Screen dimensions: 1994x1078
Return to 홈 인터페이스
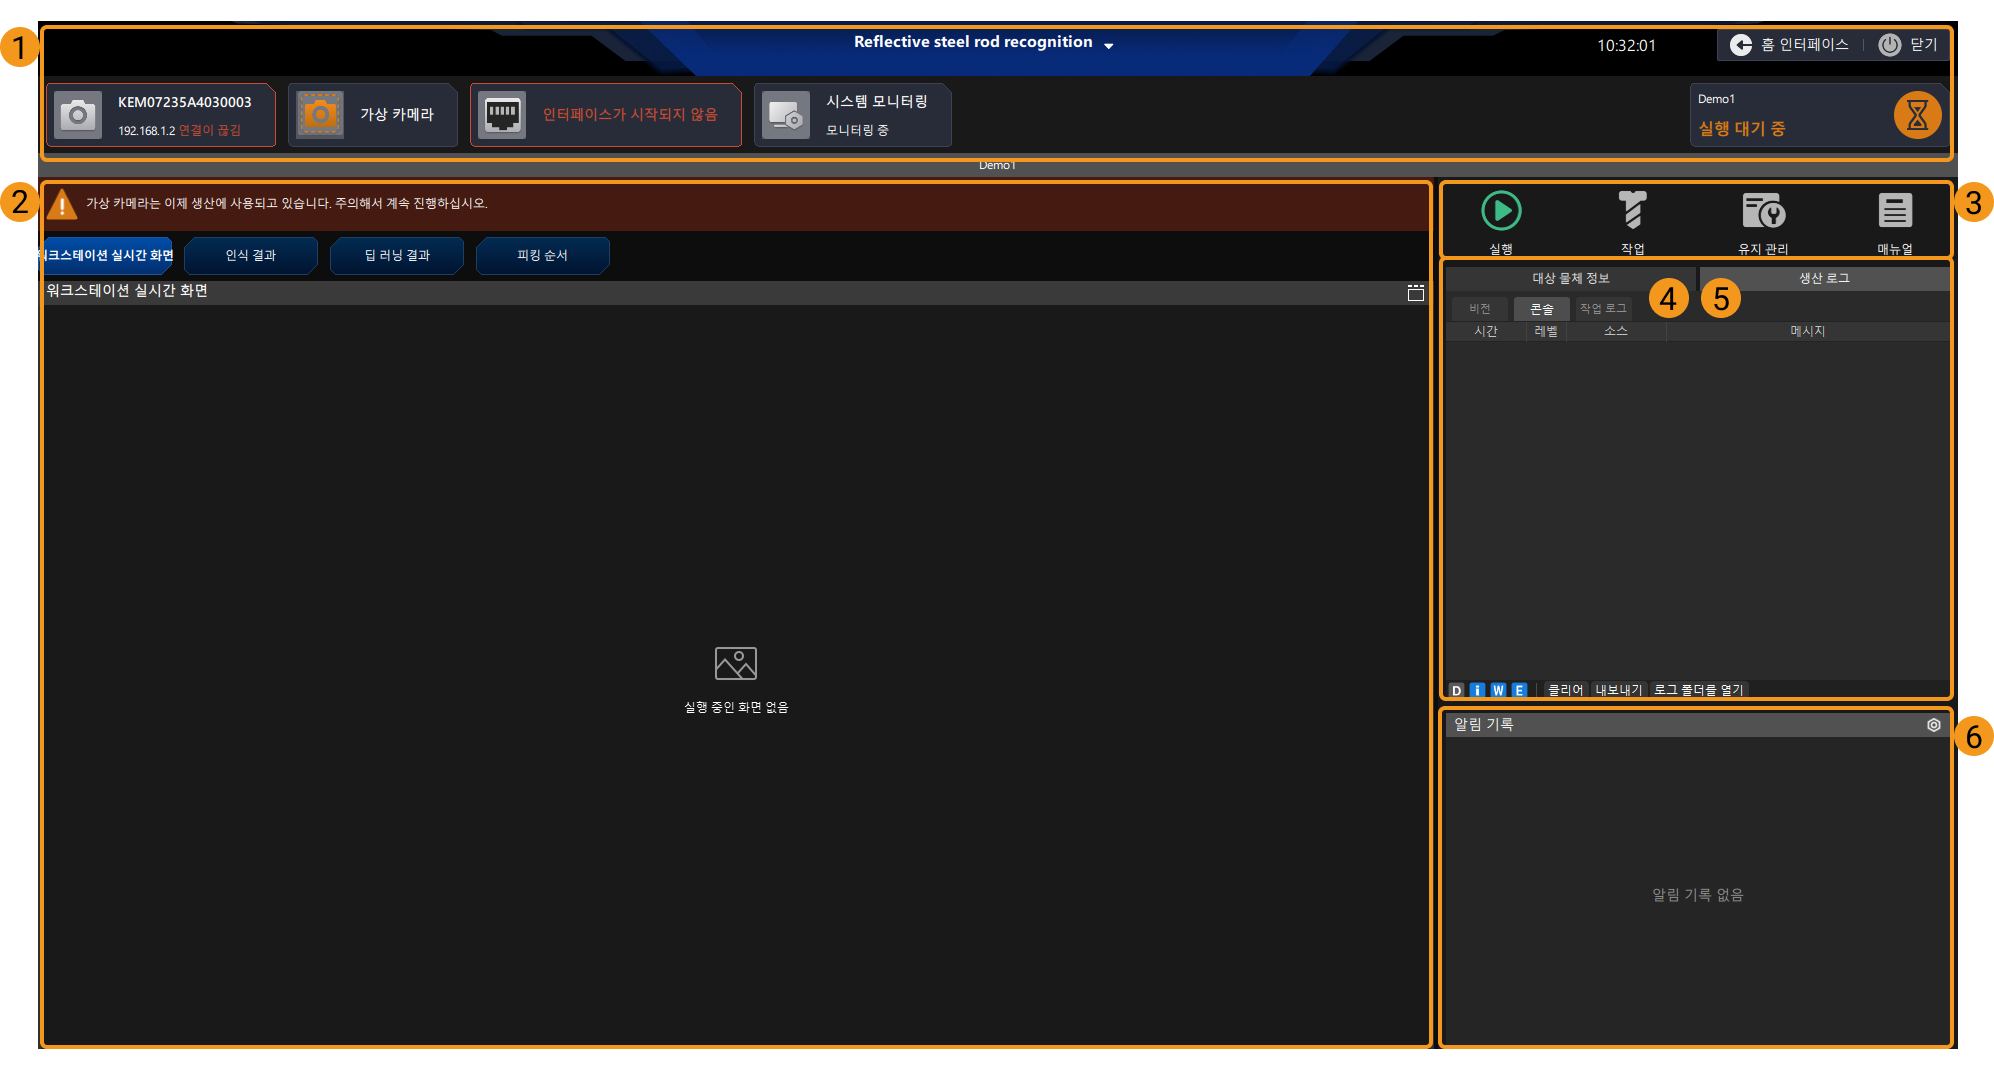[1790, 45]
